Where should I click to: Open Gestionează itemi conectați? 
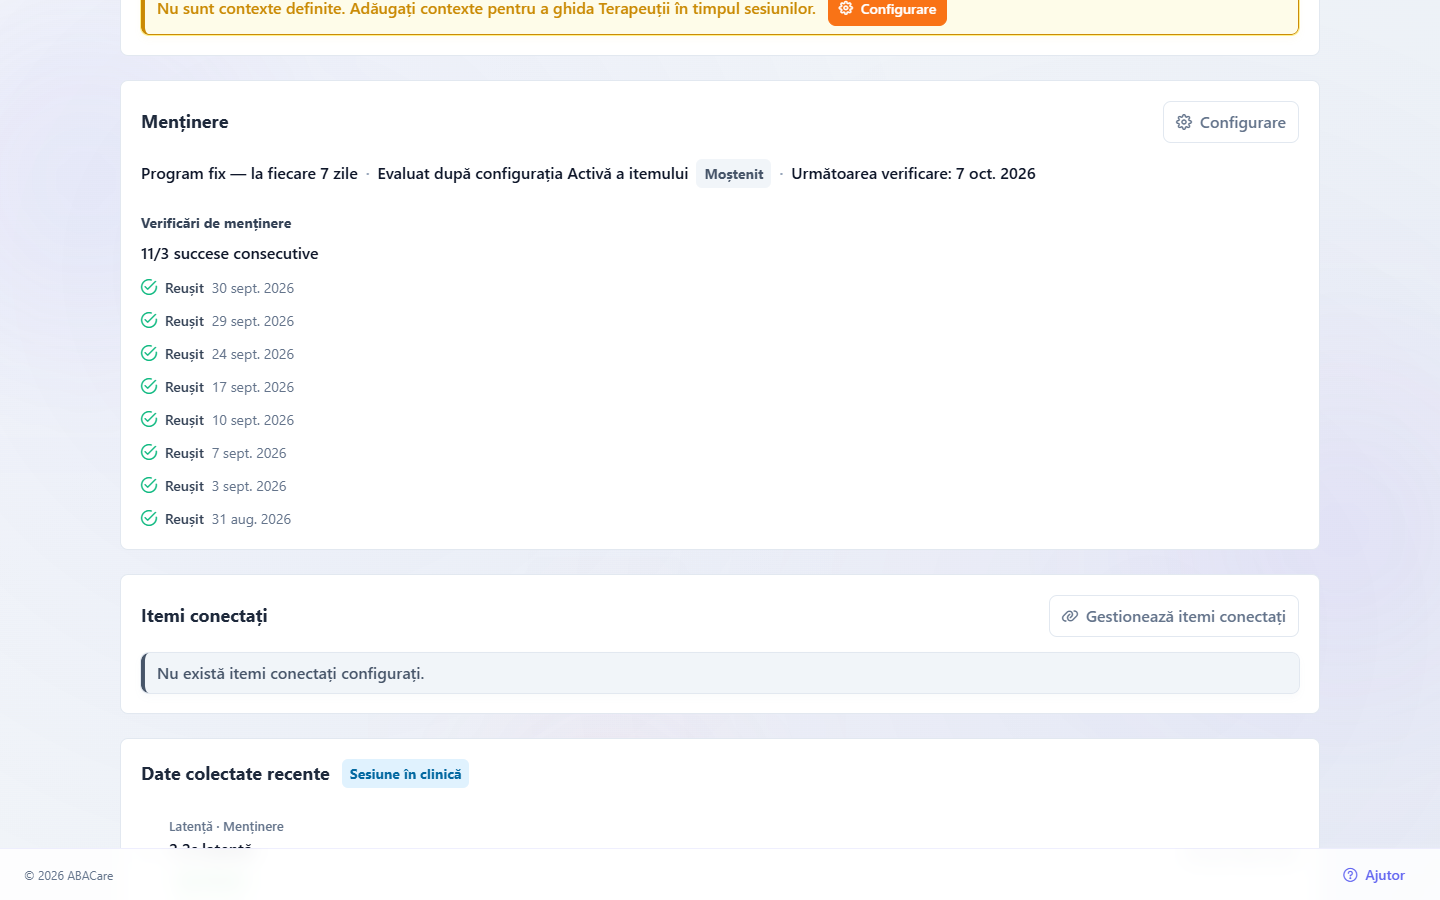coord(1174,616)
